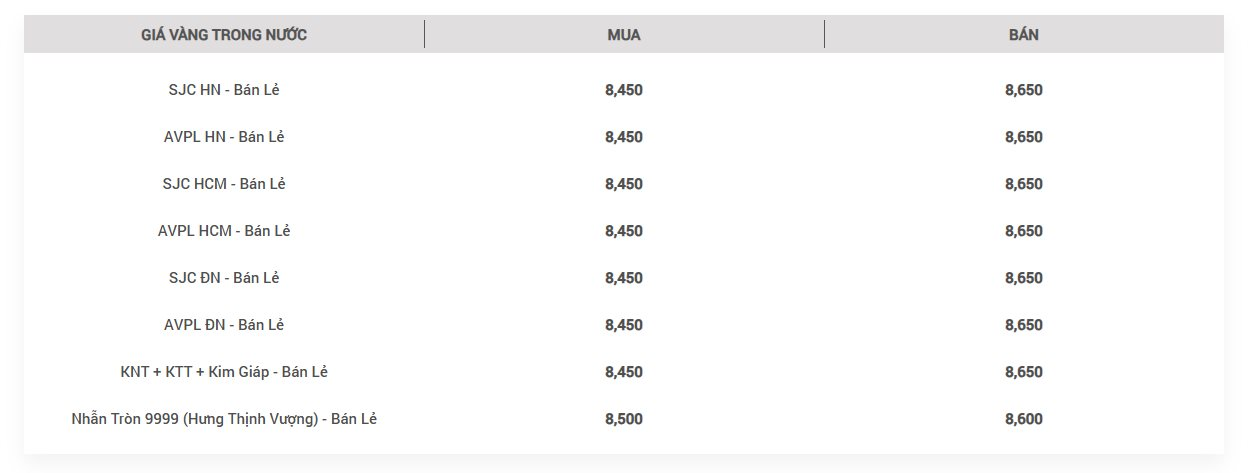Screen dimensions: 1248x473
Task: Click the sell price 8,600 for Nhẫn Tròn 9999
Action: 1024,419
